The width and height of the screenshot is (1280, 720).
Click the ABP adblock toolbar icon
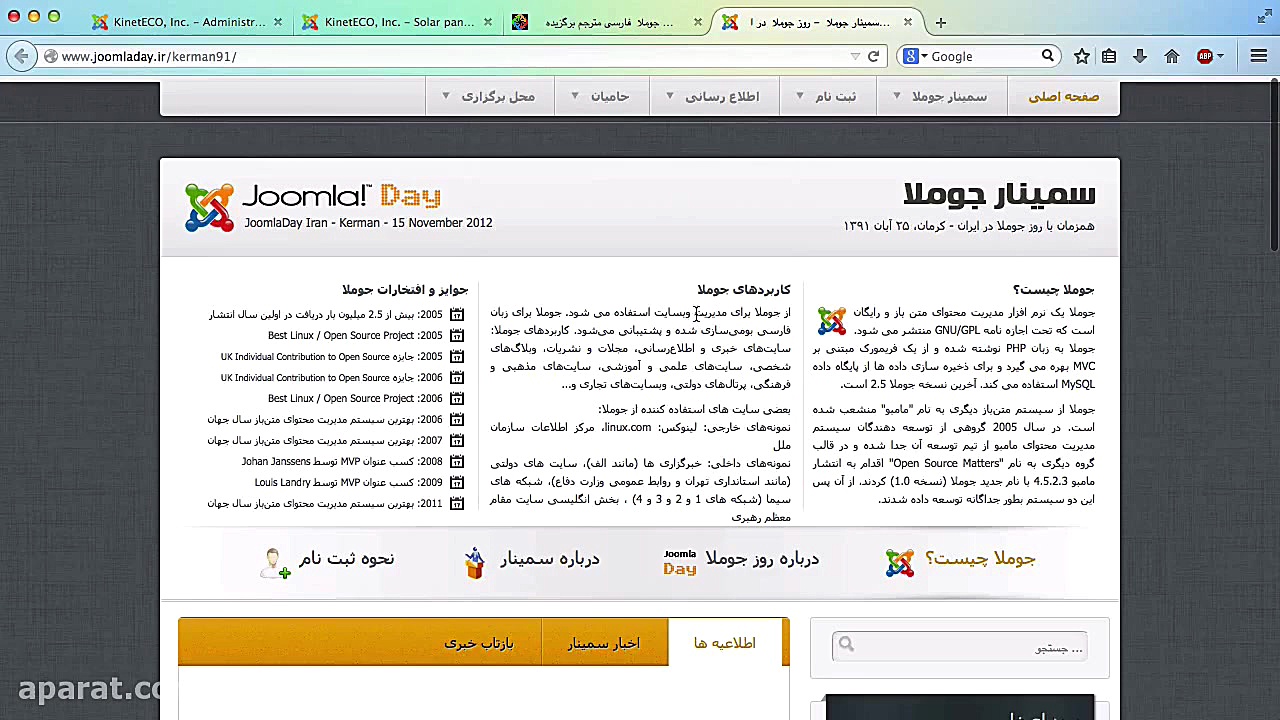[x=1205, y=56]
